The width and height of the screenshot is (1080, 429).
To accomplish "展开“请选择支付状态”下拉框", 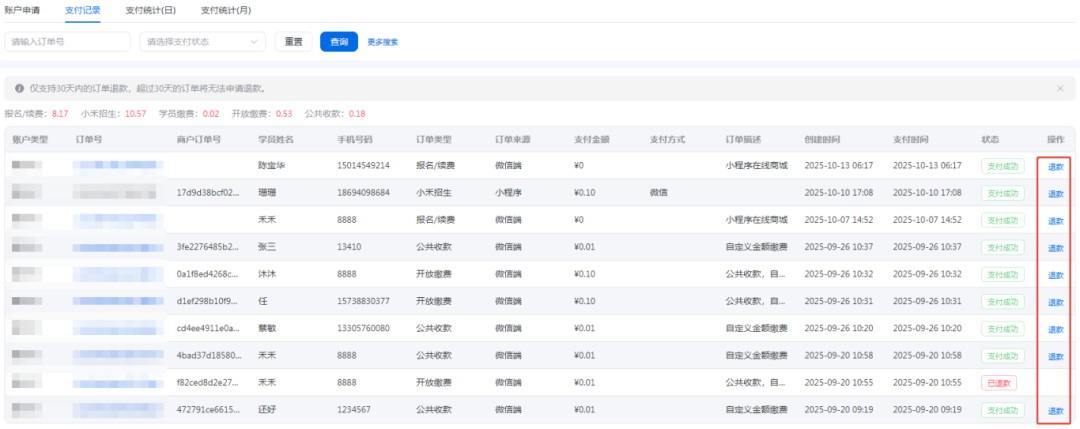I will click(x=203, y=42).
